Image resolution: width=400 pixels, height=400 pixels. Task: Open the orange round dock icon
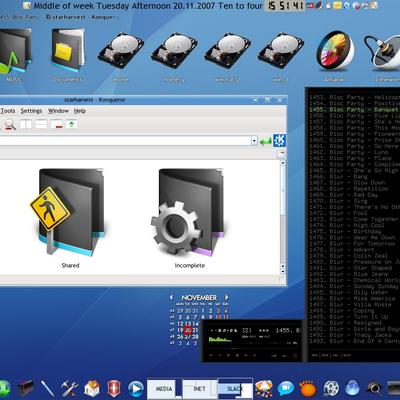click(x=308, y=389)
